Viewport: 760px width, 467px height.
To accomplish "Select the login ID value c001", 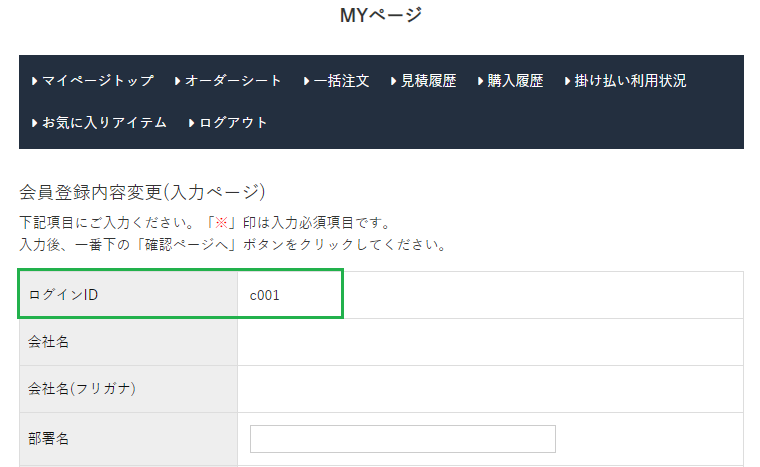I will (264, 295).
